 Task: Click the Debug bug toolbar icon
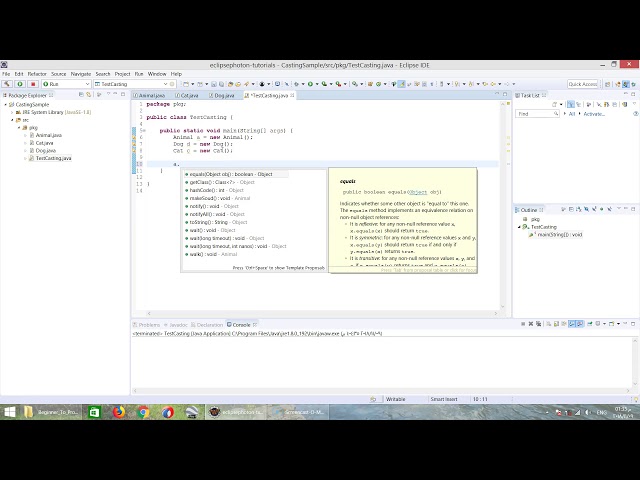[296, 84]
